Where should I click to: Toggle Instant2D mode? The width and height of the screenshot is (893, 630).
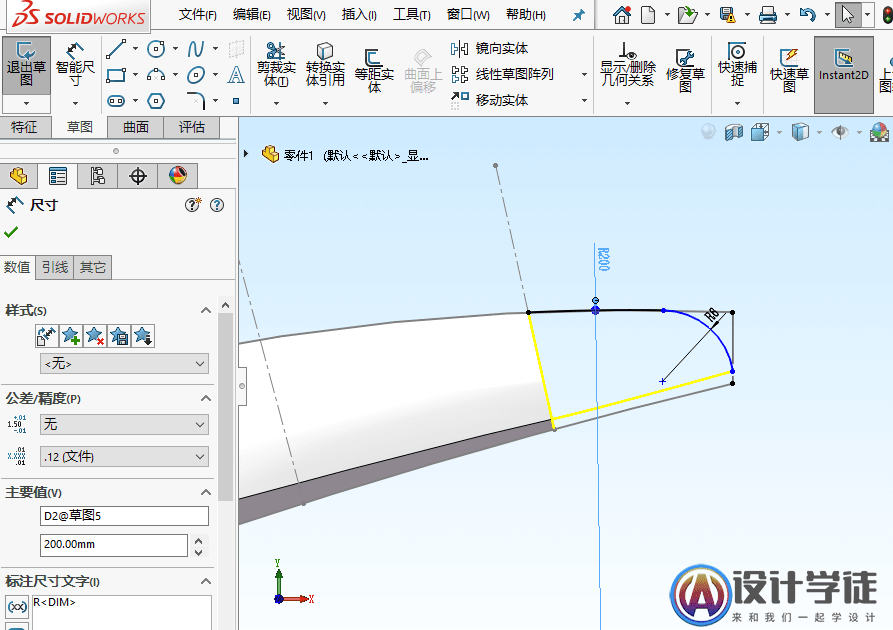coord(843,75)
